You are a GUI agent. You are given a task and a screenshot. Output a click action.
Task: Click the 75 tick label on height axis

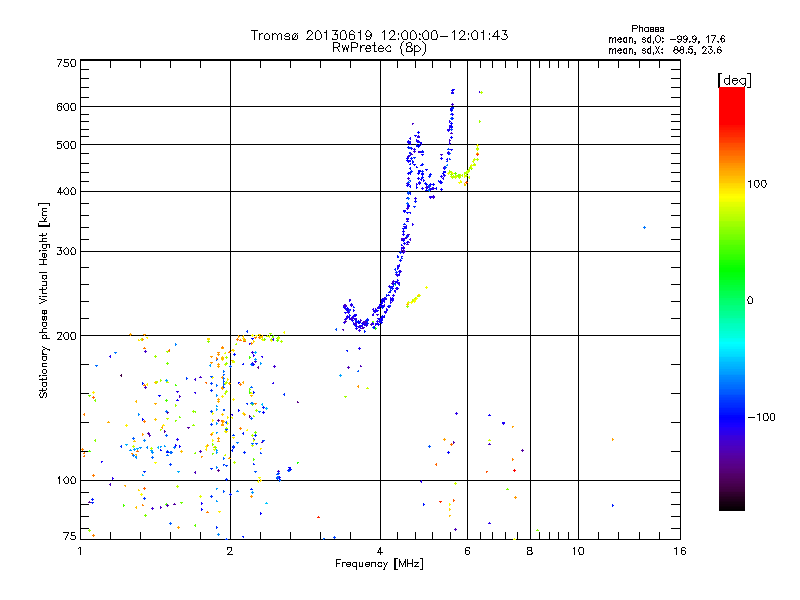tap(69, 537)
